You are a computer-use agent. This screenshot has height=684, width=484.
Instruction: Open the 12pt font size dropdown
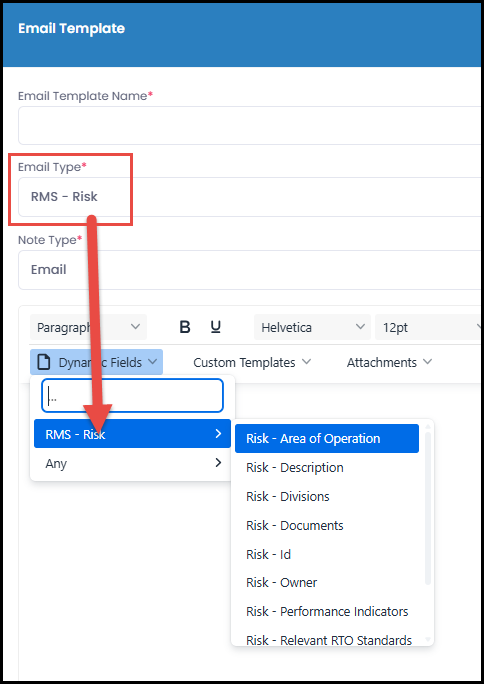point(429,327)
